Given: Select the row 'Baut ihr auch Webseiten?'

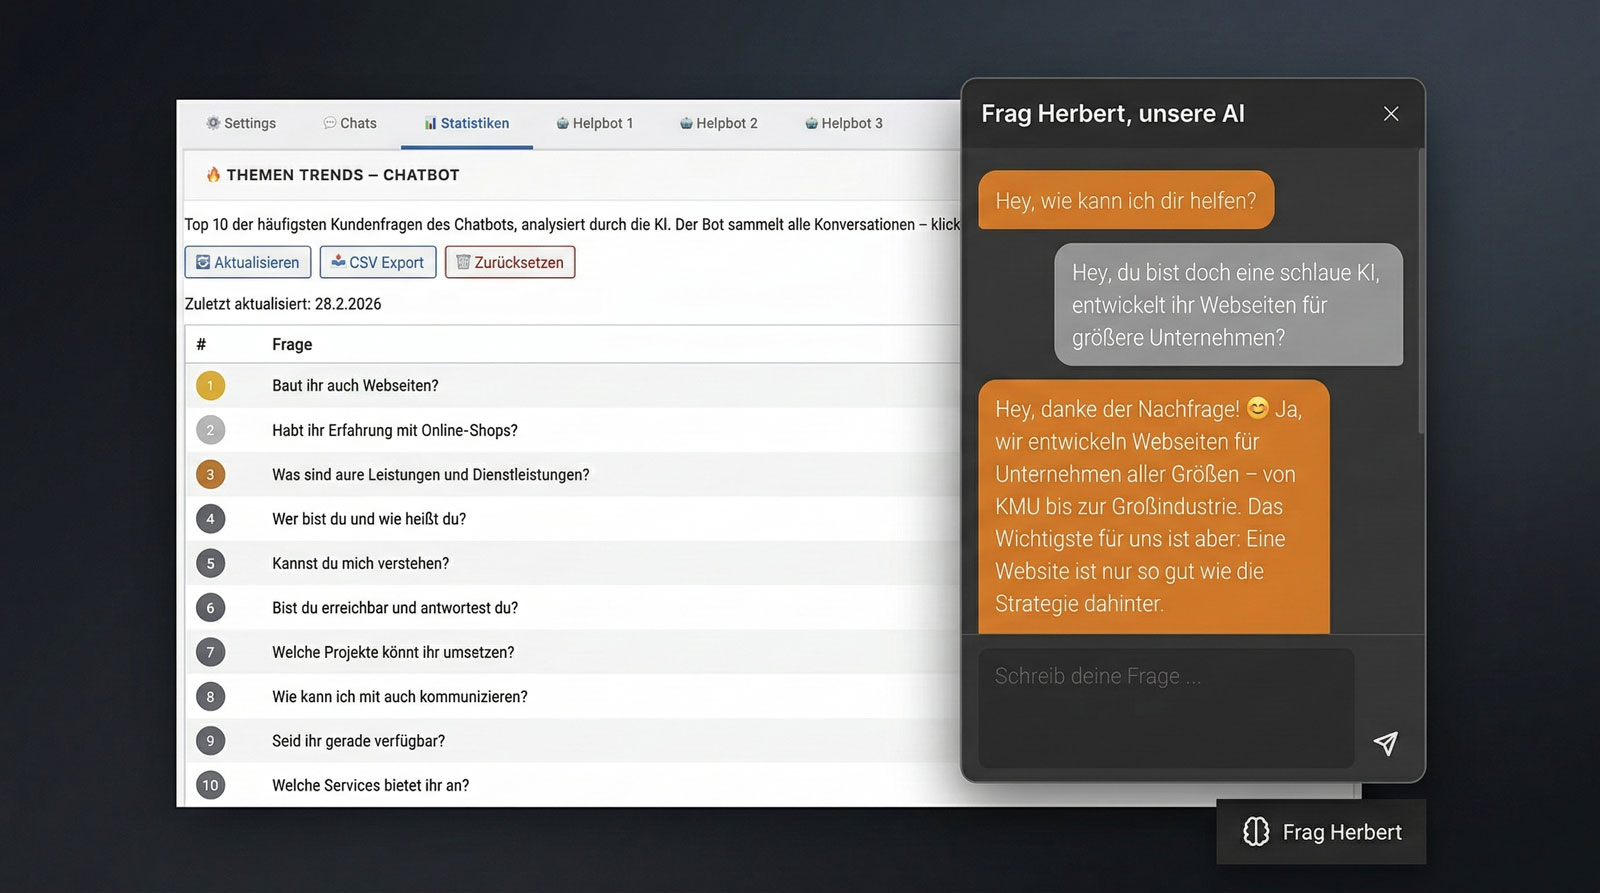Looking at the screenshot, I should pyautogui.click(x=355, y=386).
